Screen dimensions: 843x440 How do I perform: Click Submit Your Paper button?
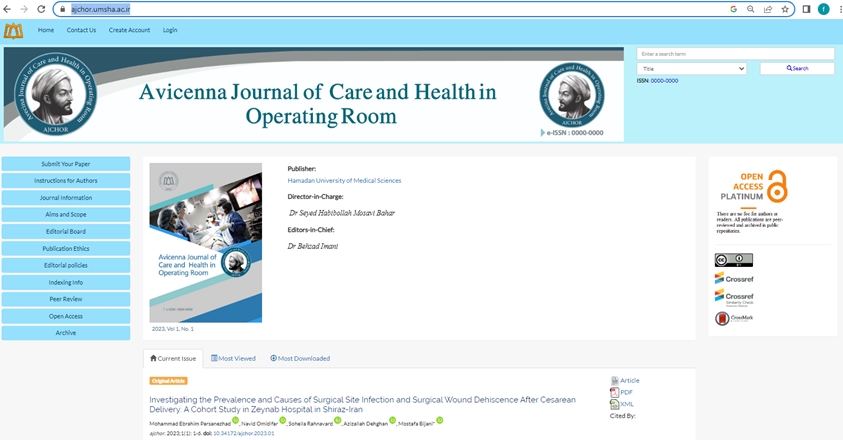coord(66,164)
